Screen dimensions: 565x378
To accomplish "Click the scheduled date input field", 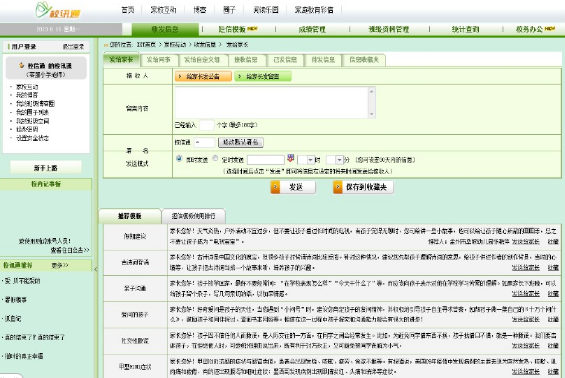I will click(266, 160).
